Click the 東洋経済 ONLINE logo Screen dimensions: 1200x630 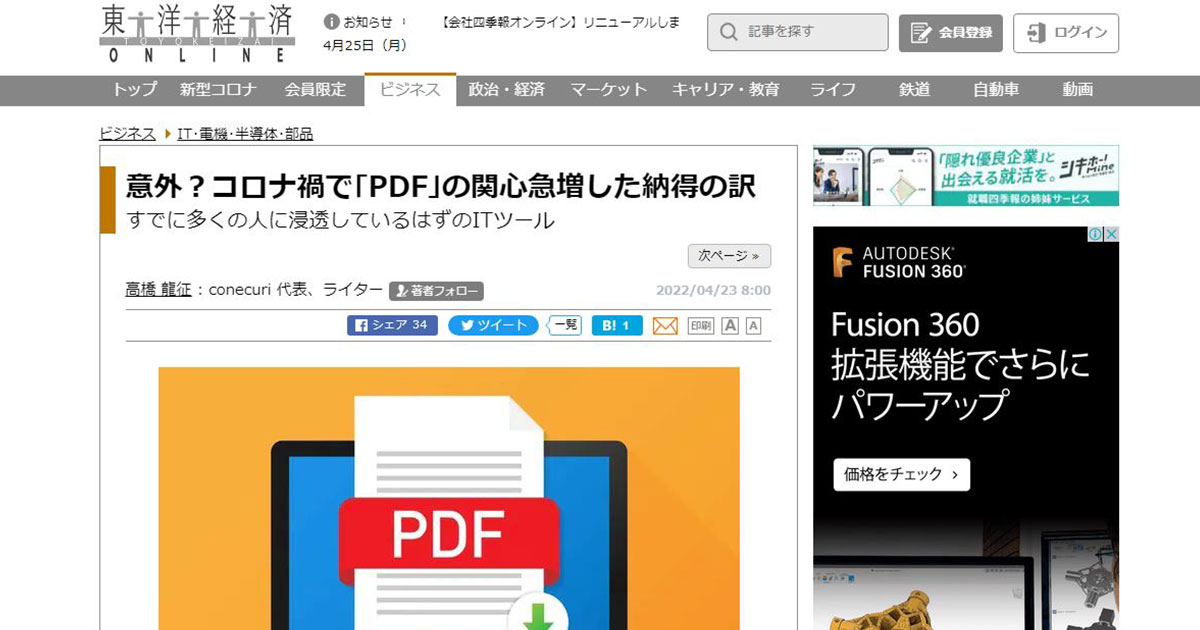(198, 33)
